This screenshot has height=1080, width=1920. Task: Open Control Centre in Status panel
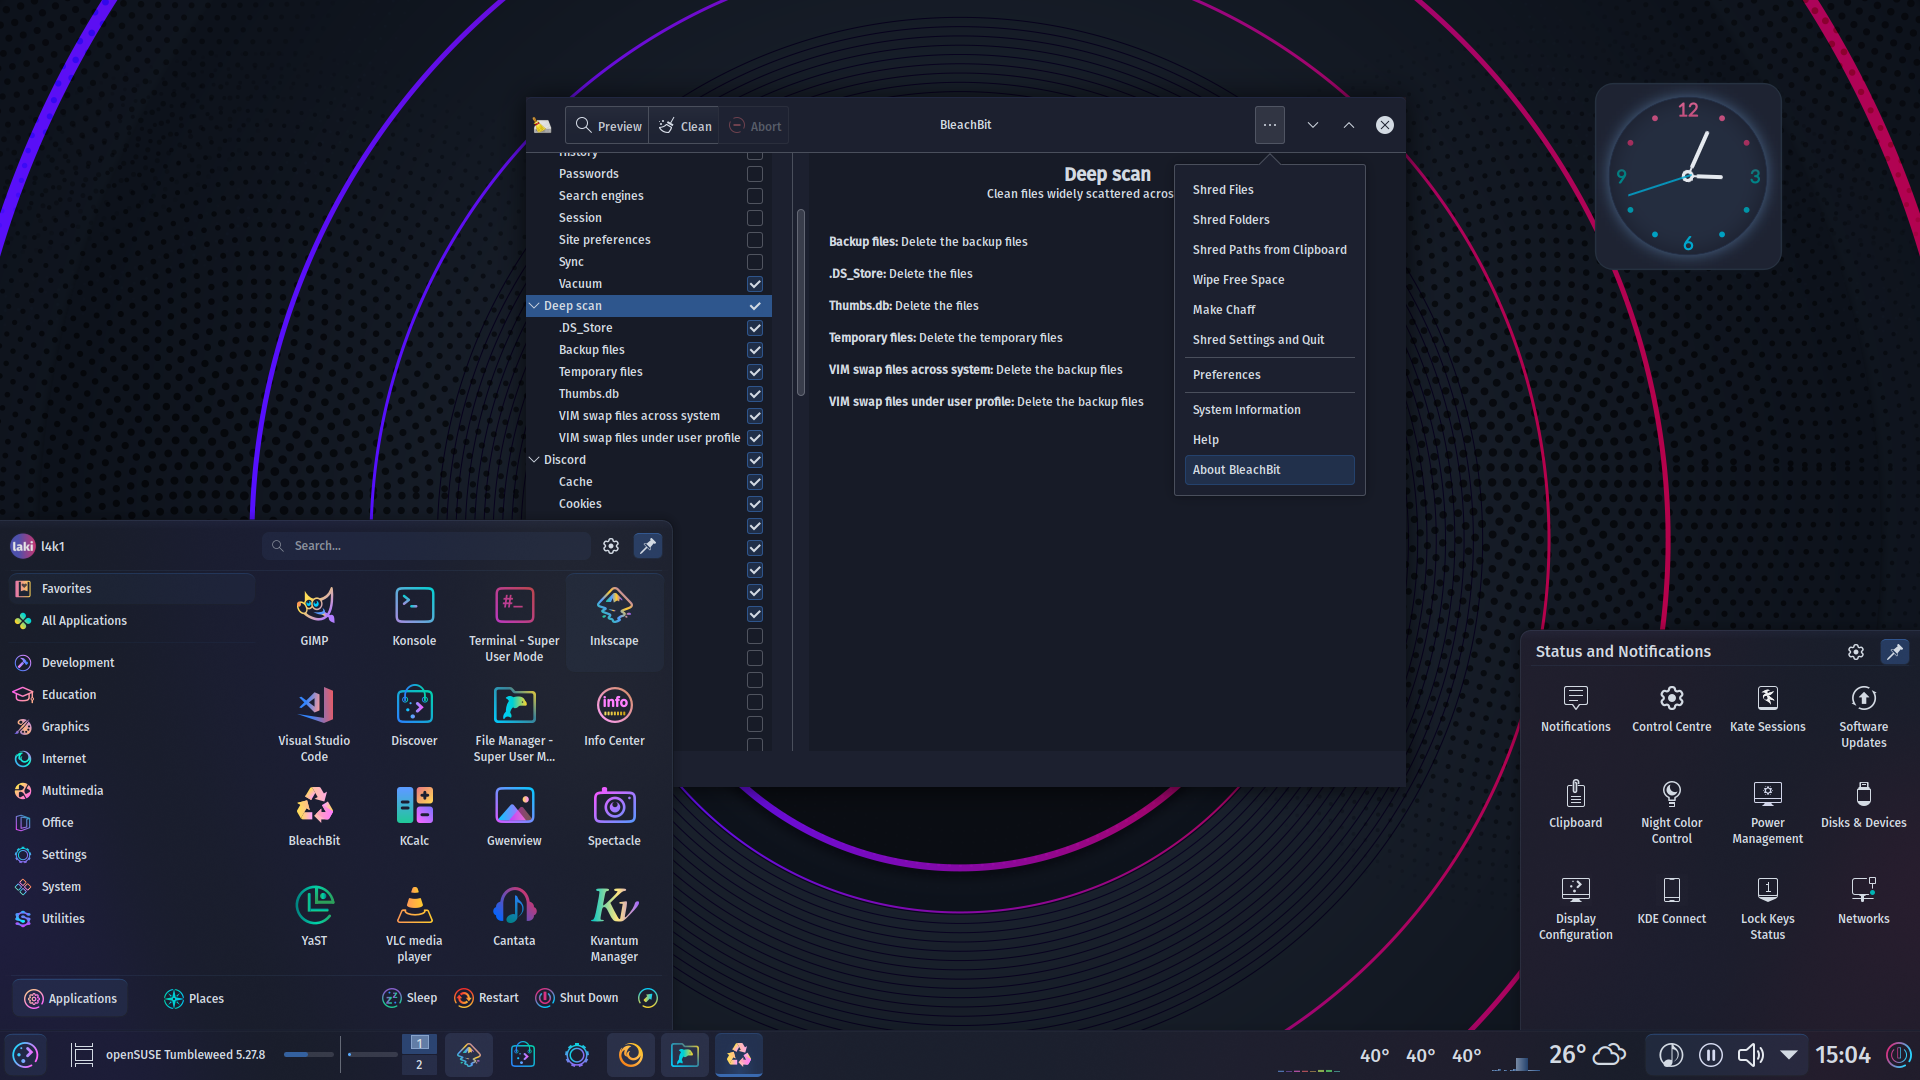pyautogui.click(x=1671, y=710)
